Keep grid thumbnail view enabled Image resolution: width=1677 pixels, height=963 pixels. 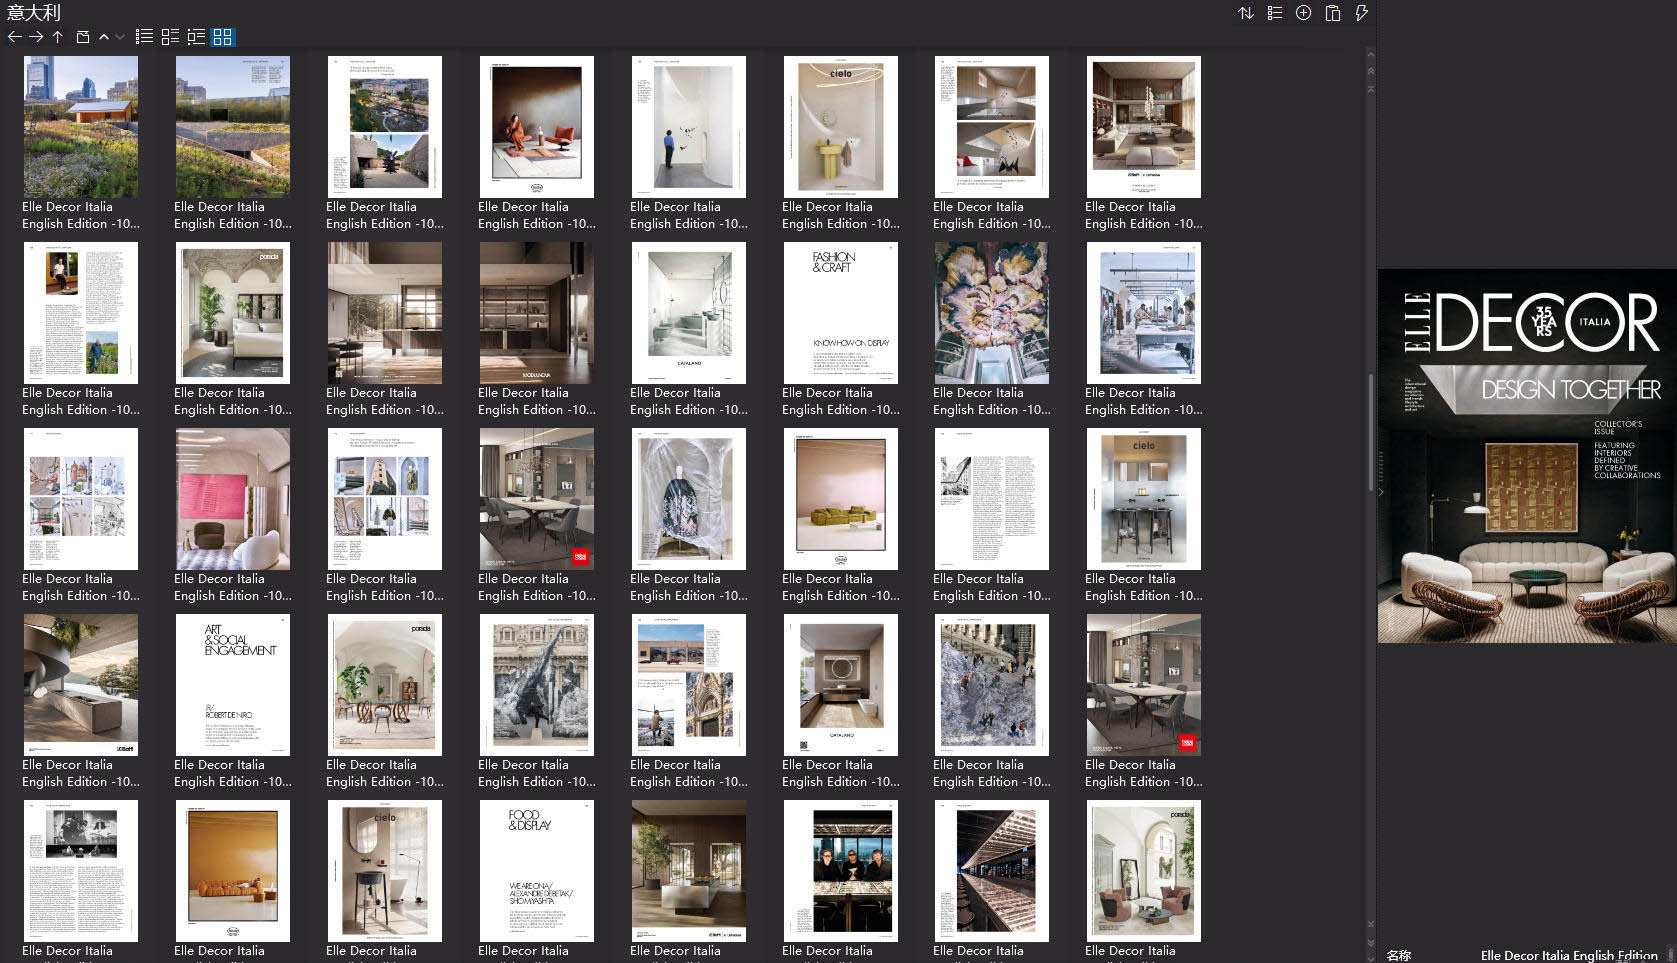tap(224, 37)
